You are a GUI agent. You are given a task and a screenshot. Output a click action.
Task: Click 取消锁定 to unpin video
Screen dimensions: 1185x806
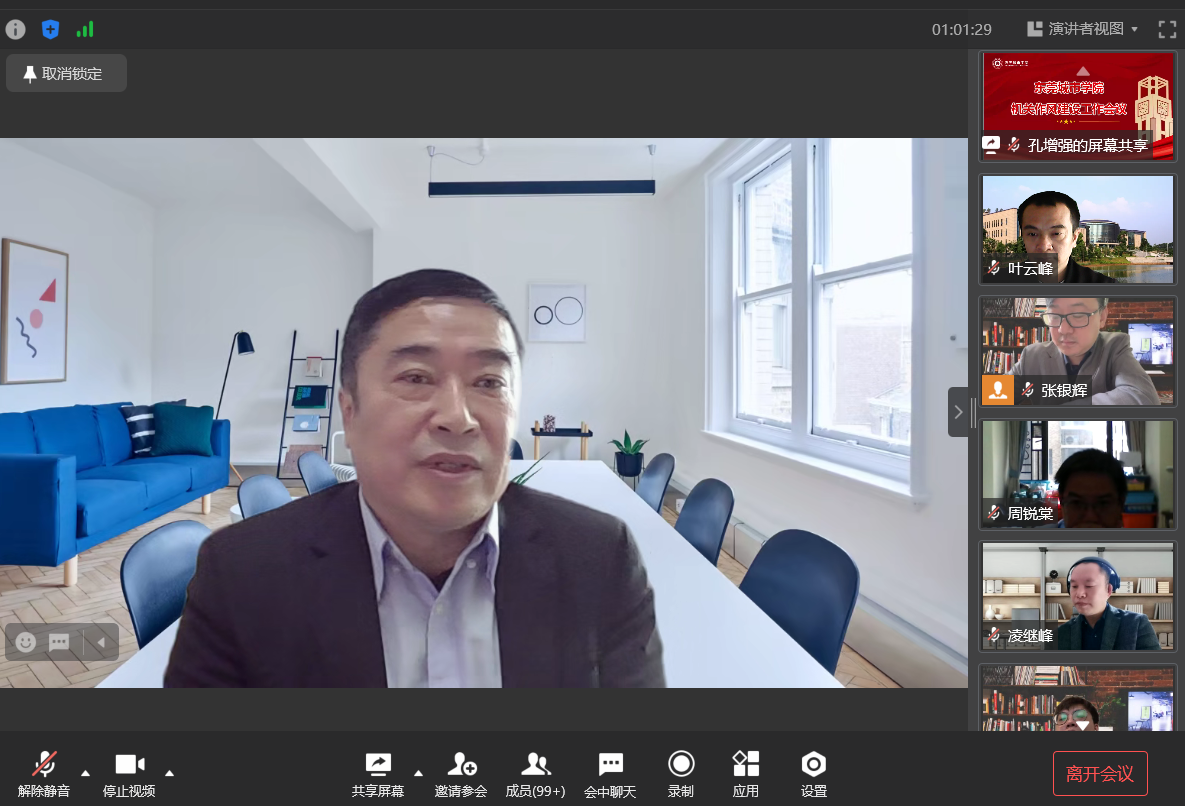click(66, 73)
